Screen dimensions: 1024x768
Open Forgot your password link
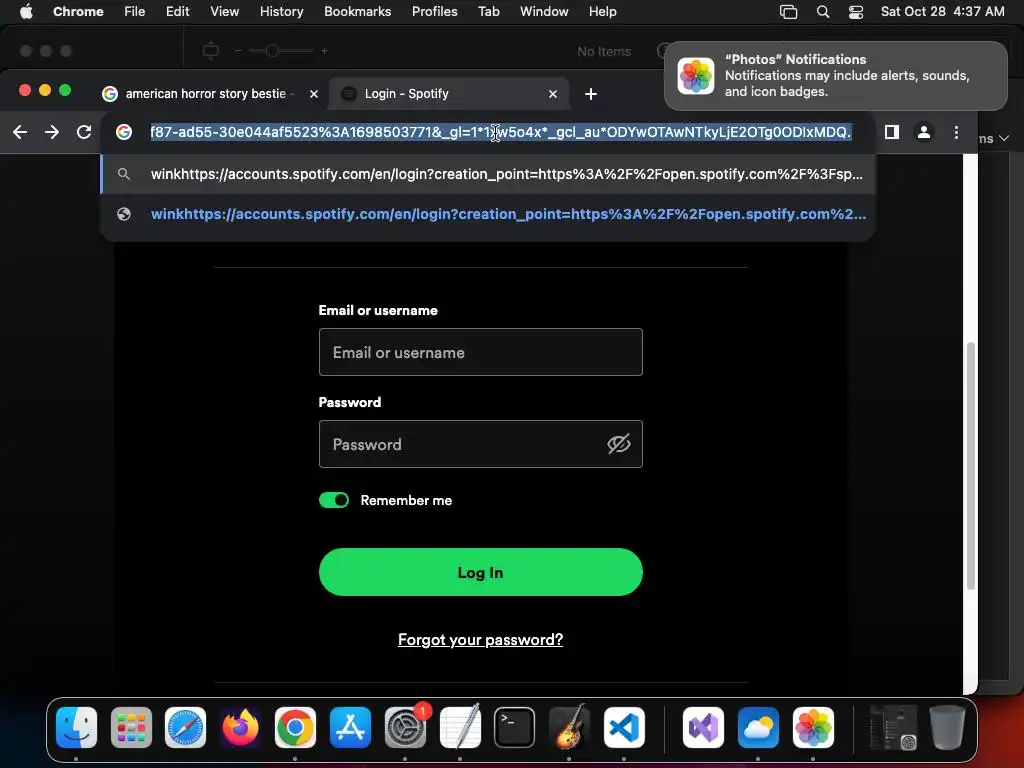point(480,639)
